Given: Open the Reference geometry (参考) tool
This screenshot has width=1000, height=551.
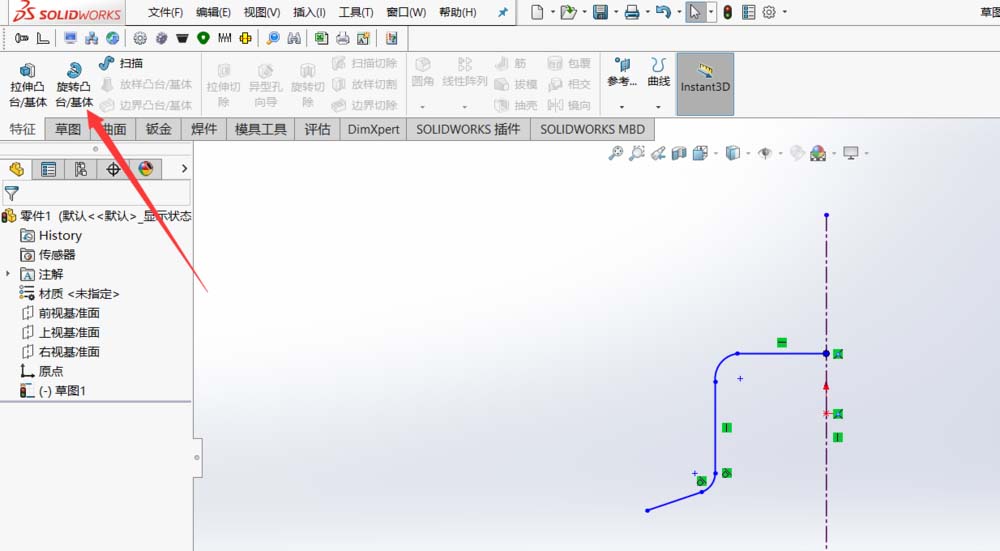Looking at the screenshot, I should (x=622, y=71).
